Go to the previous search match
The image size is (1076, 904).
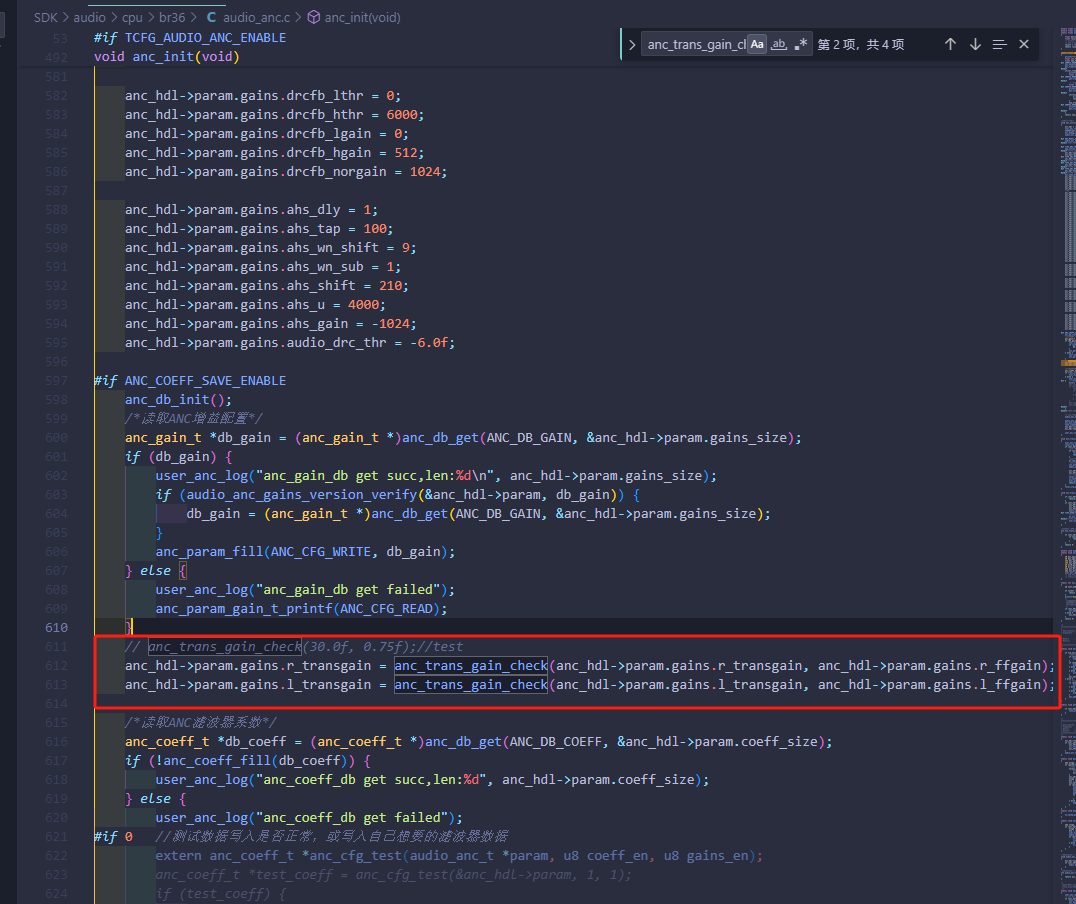click(x=950, y=45)
